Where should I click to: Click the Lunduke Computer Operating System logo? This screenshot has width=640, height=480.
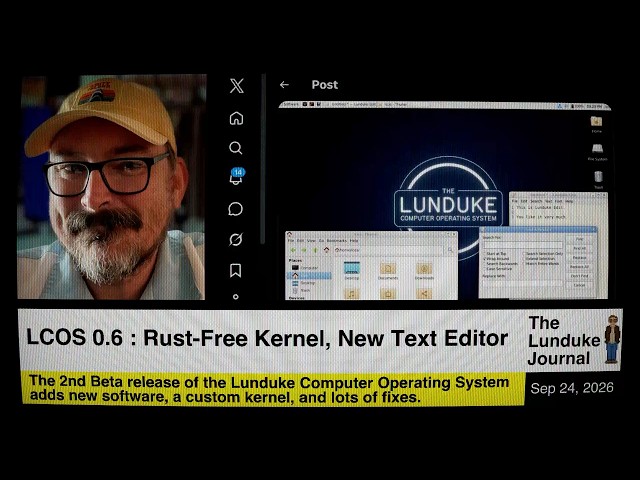pyautogui.click(x=448, y=206)
